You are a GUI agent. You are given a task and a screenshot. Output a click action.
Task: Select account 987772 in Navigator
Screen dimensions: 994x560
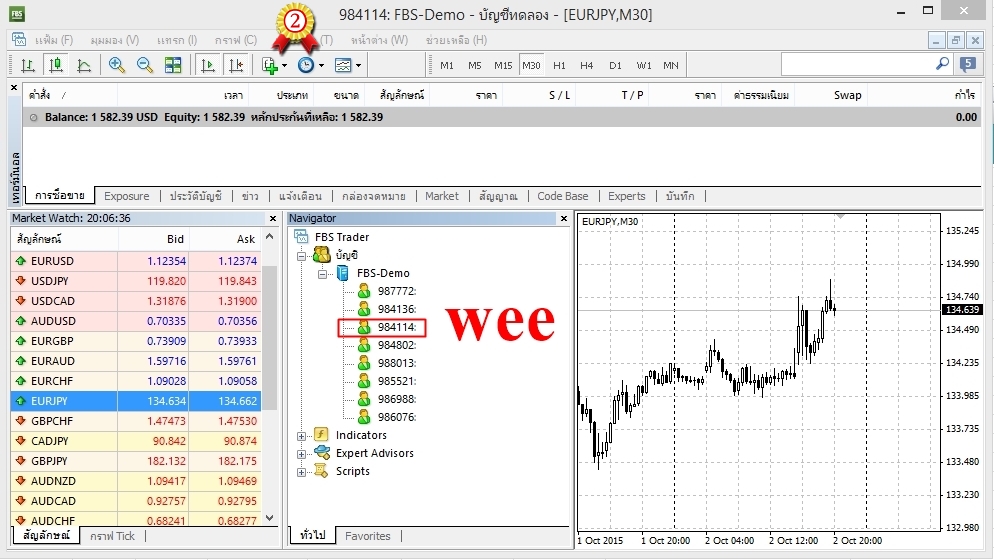pos(396,291)
